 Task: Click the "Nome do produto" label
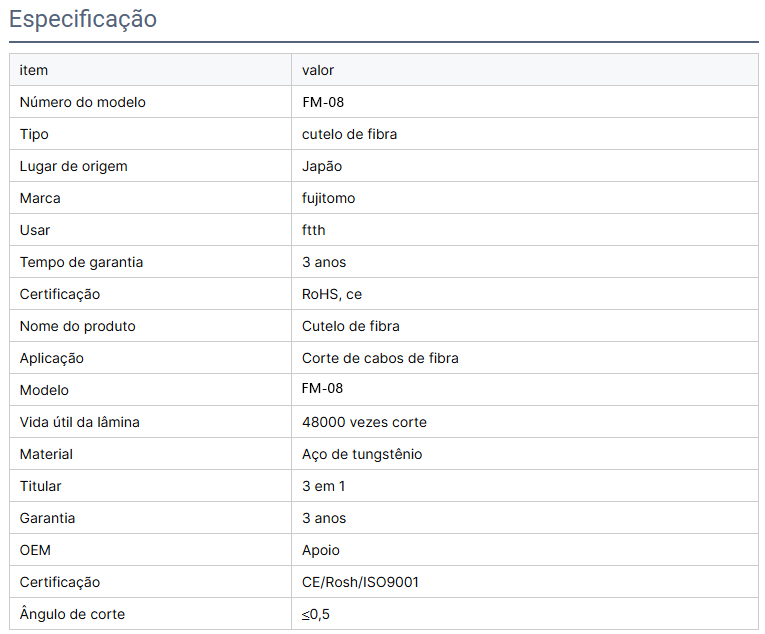[x=77, y=326]
